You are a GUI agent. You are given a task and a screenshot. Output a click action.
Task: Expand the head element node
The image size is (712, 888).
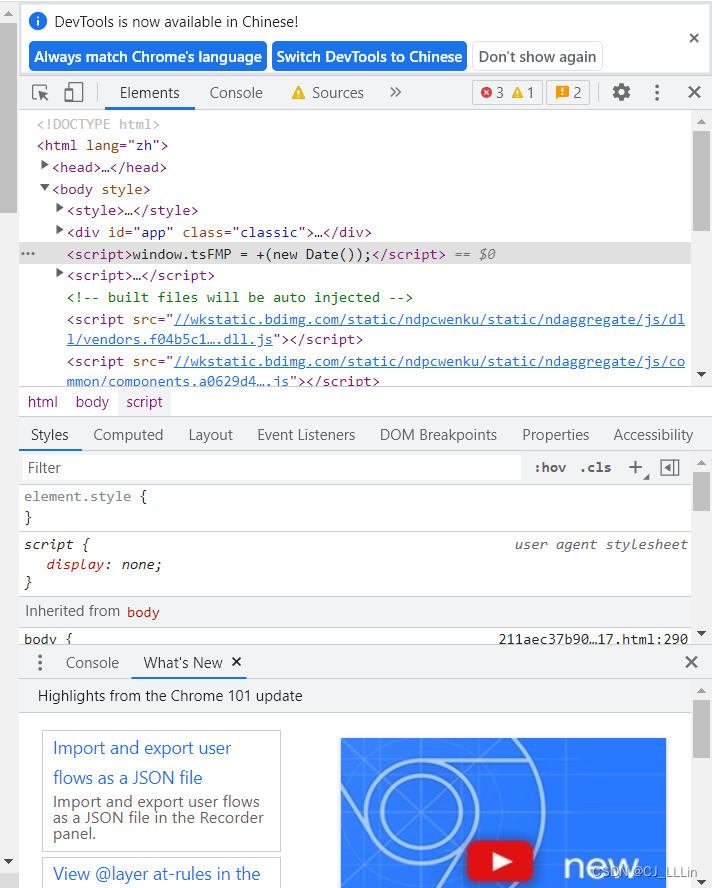(45, 165)
